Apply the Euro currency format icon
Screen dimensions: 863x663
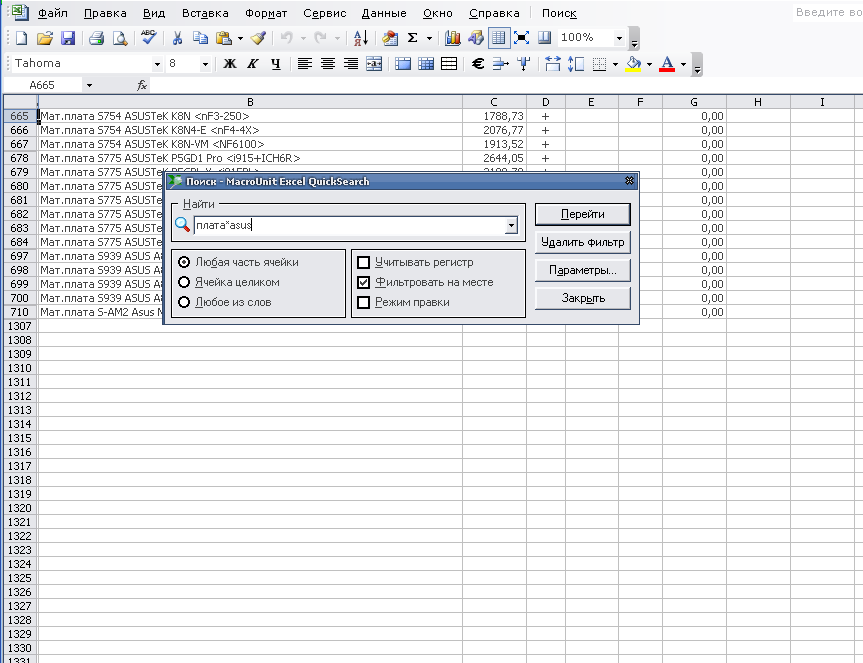coord(477,64)
